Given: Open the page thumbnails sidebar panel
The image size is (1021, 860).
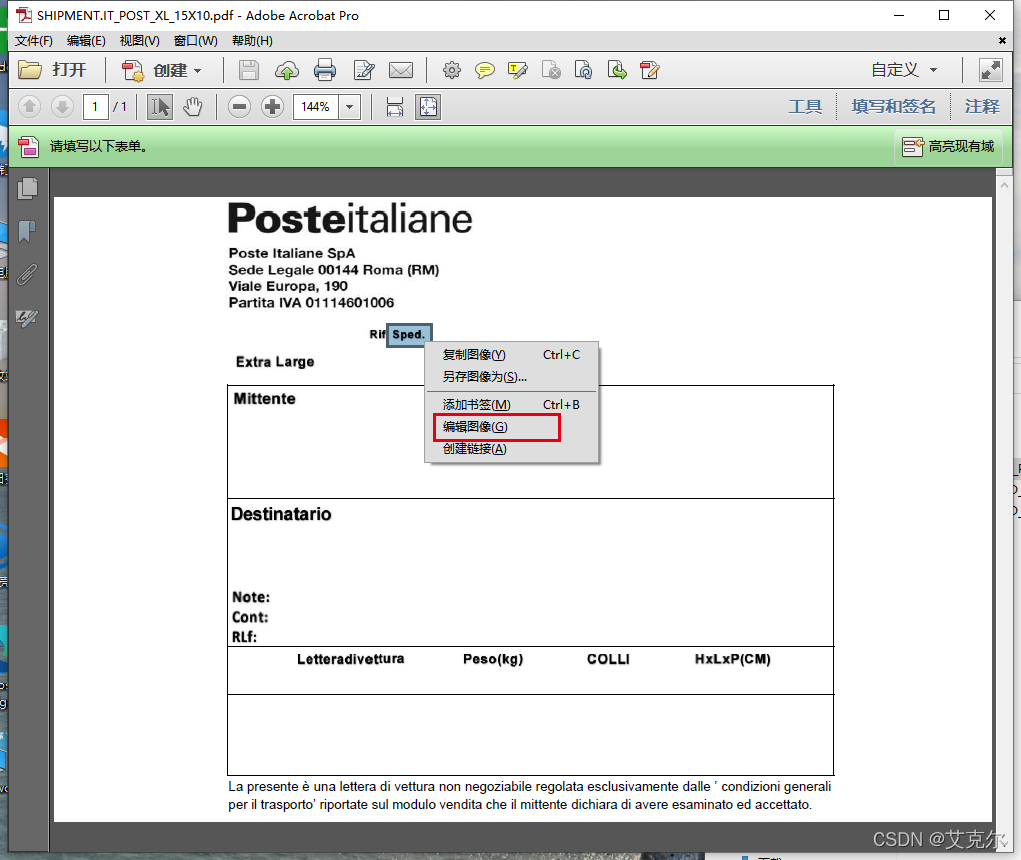Looking at the screenshot, I should tap(27, 189).
